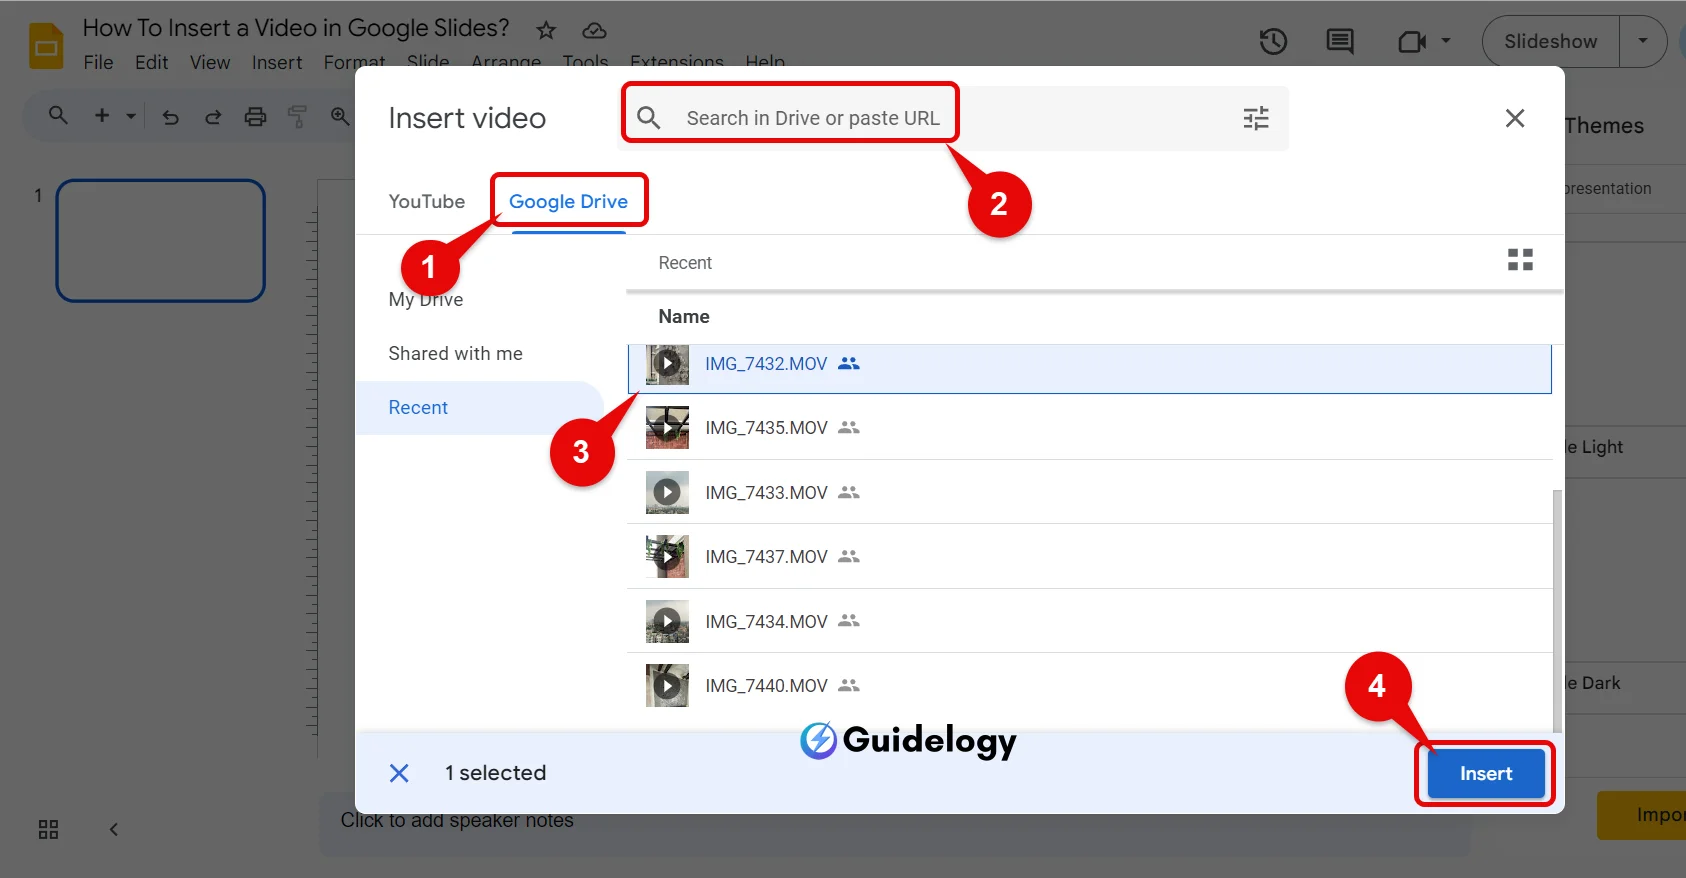
Task: Select the IMG_7440.MOV file
Action: 1089,685
